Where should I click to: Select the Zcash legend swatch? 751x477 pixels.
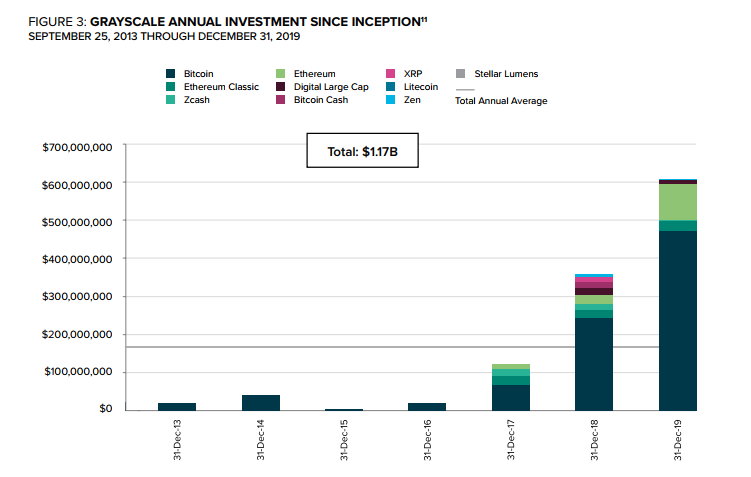tap(172, 100)
